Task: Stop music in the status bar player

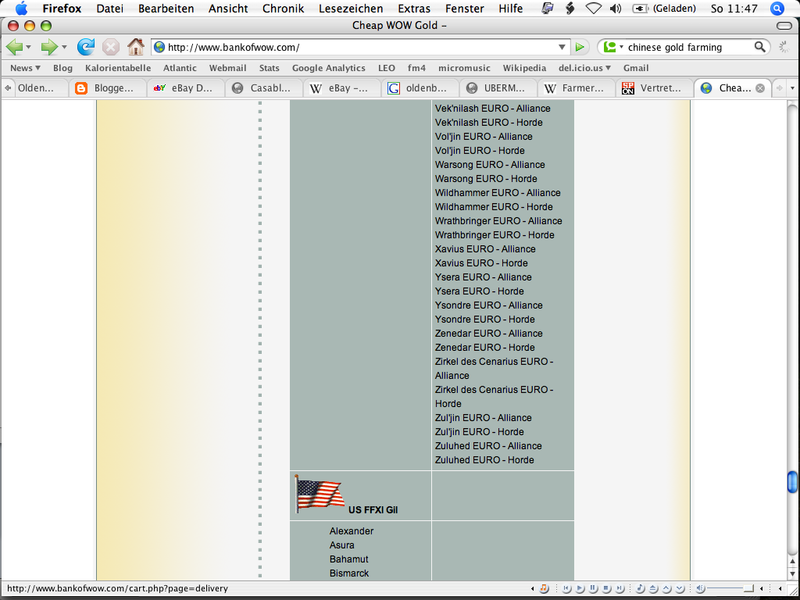Action: 606,589
